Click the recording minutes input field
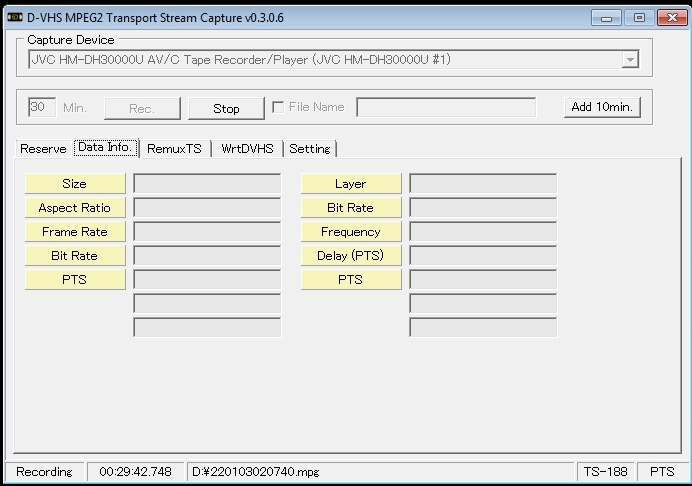 tap(42, 107)
